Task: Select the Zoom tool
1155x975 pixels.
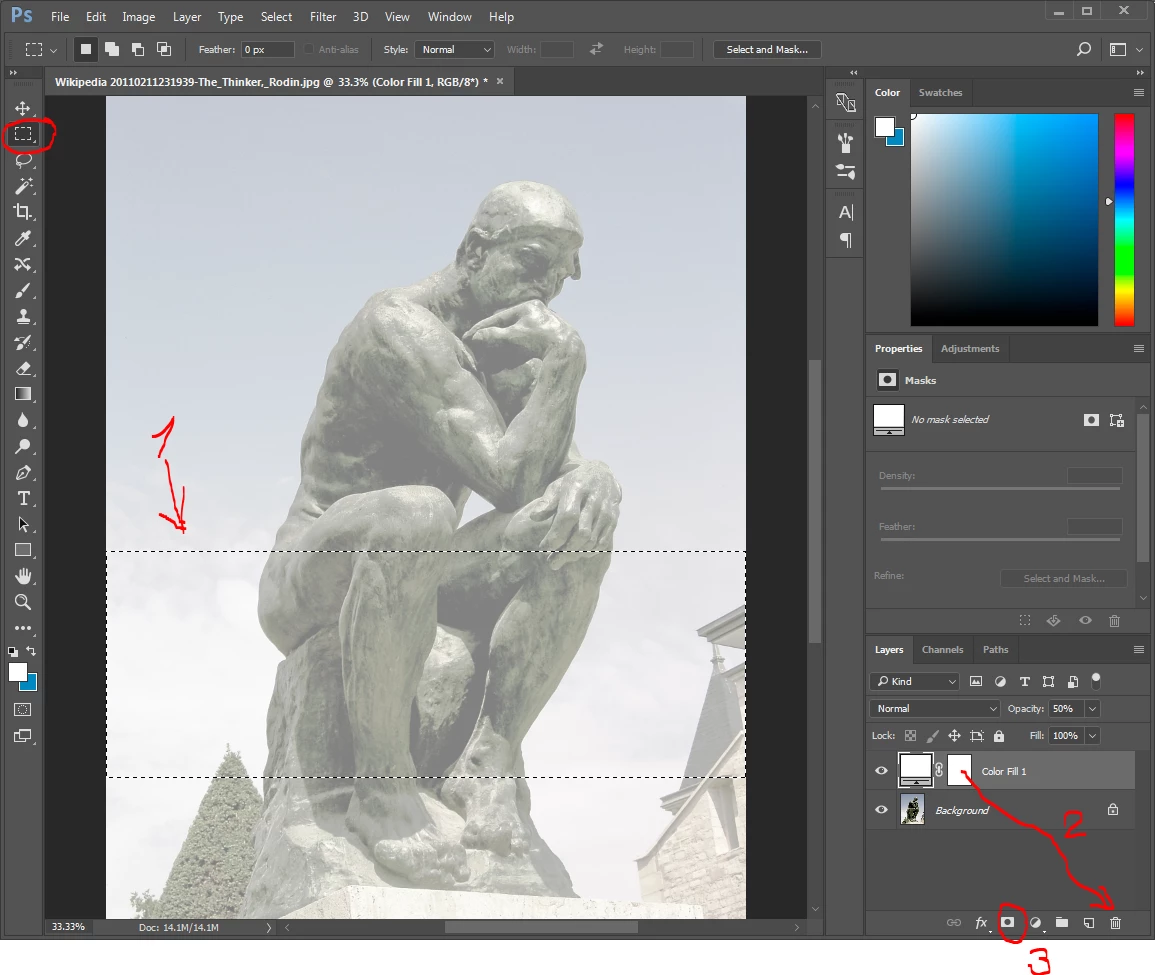Action: click(x=23, y=602)
